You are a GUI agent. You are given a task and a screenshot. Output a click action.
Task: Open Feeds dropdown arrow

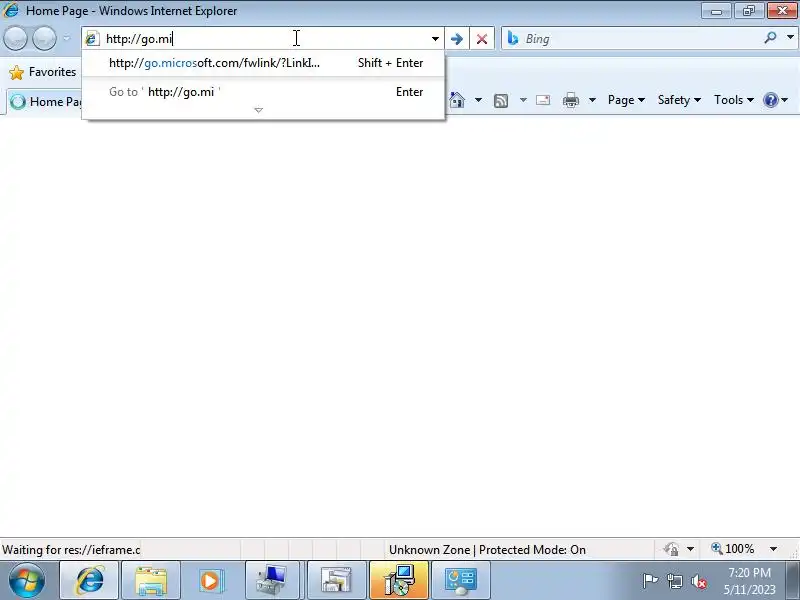523,100
